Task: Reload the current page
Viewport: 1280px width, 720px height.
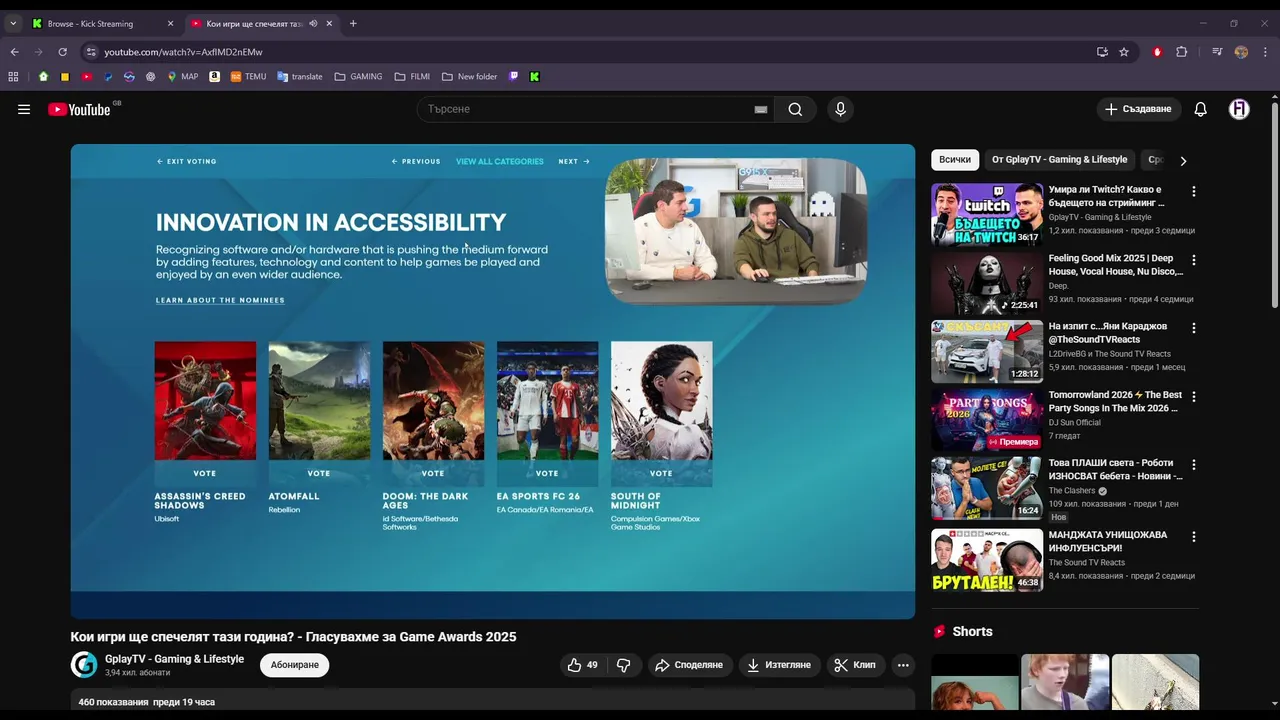Action: pos(62,52)
